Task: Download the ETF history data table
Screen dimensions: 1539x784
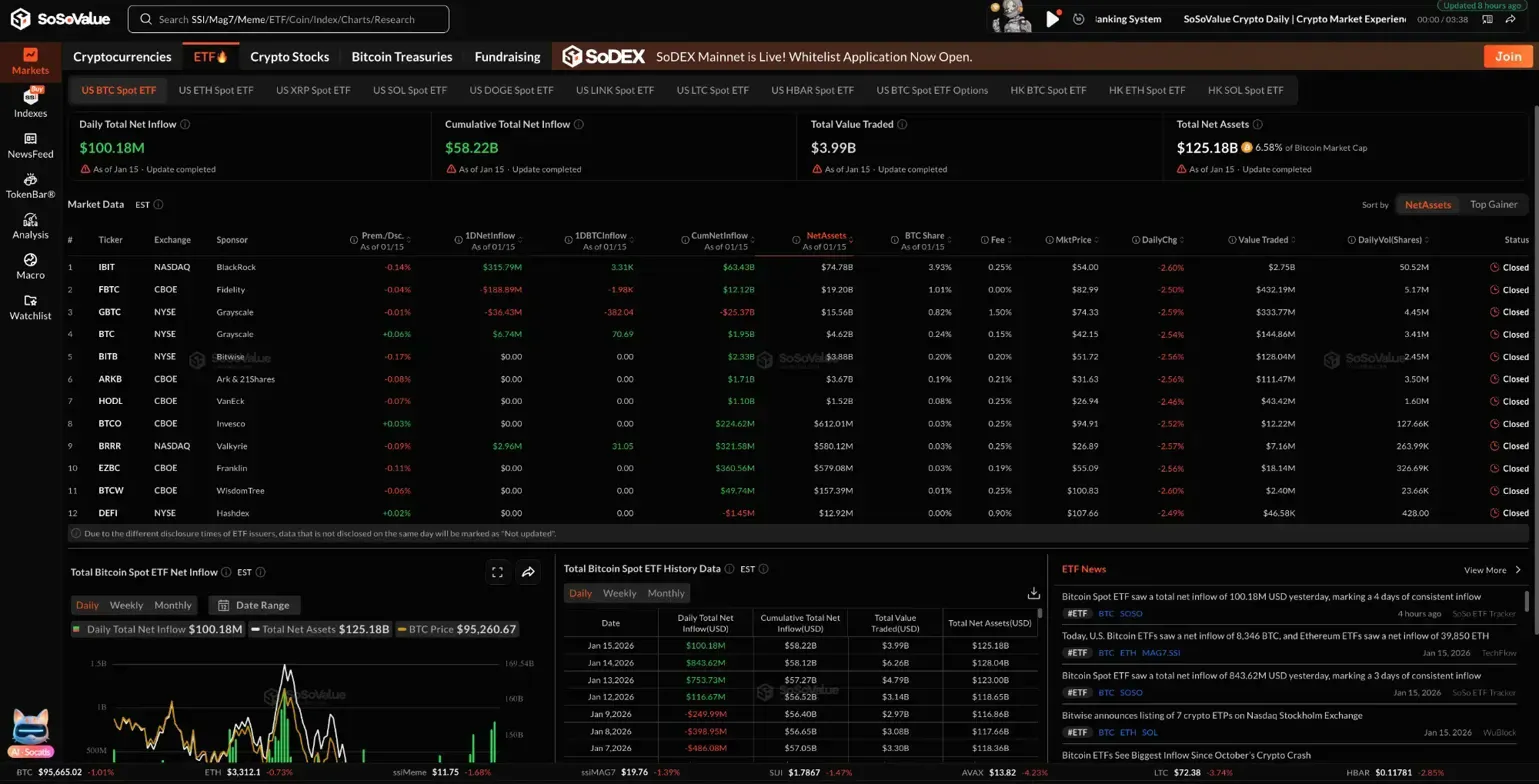Action: tap(1033, 593)
